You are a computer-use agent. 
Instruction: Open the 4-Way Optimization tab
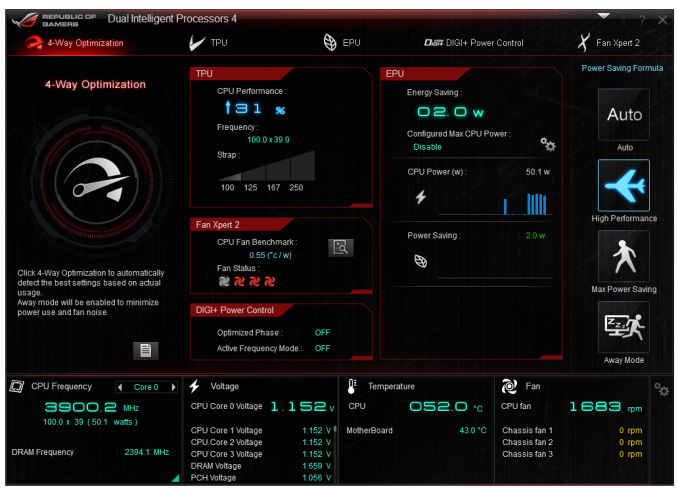(x=75, y=43)
